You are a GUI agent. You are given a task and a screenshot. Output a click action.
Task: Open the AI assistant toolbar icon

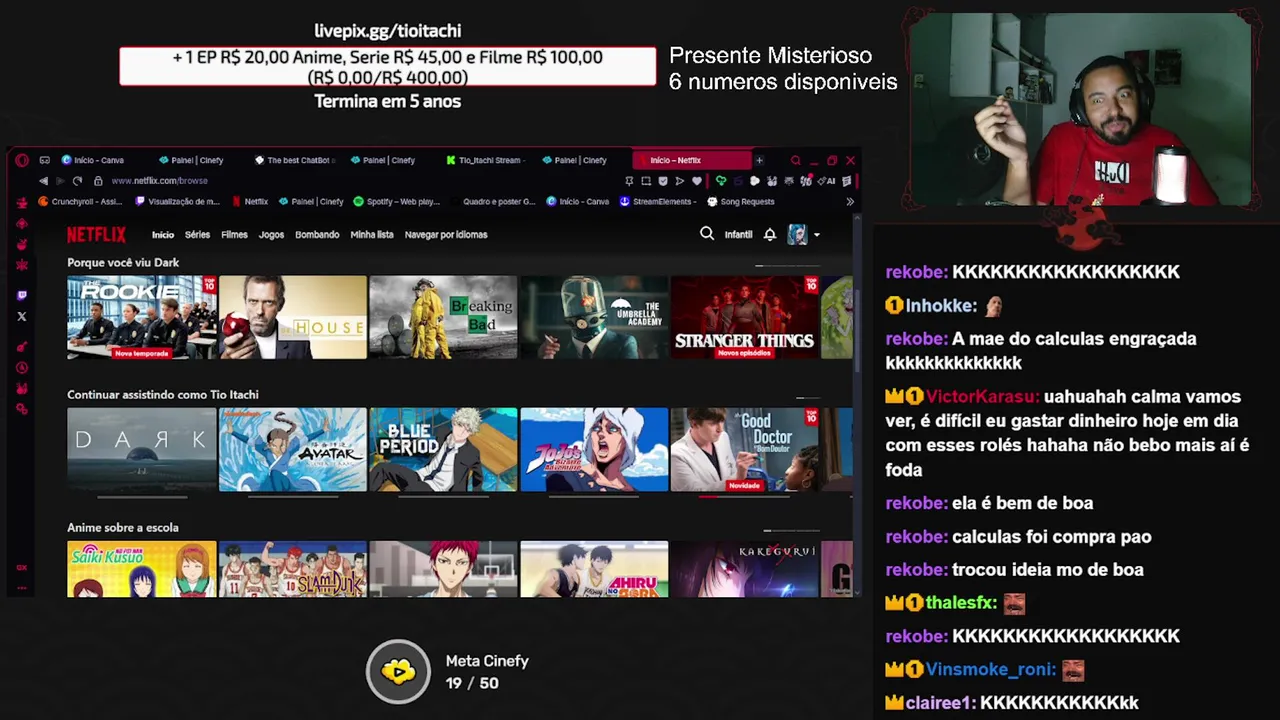point(827,181)
